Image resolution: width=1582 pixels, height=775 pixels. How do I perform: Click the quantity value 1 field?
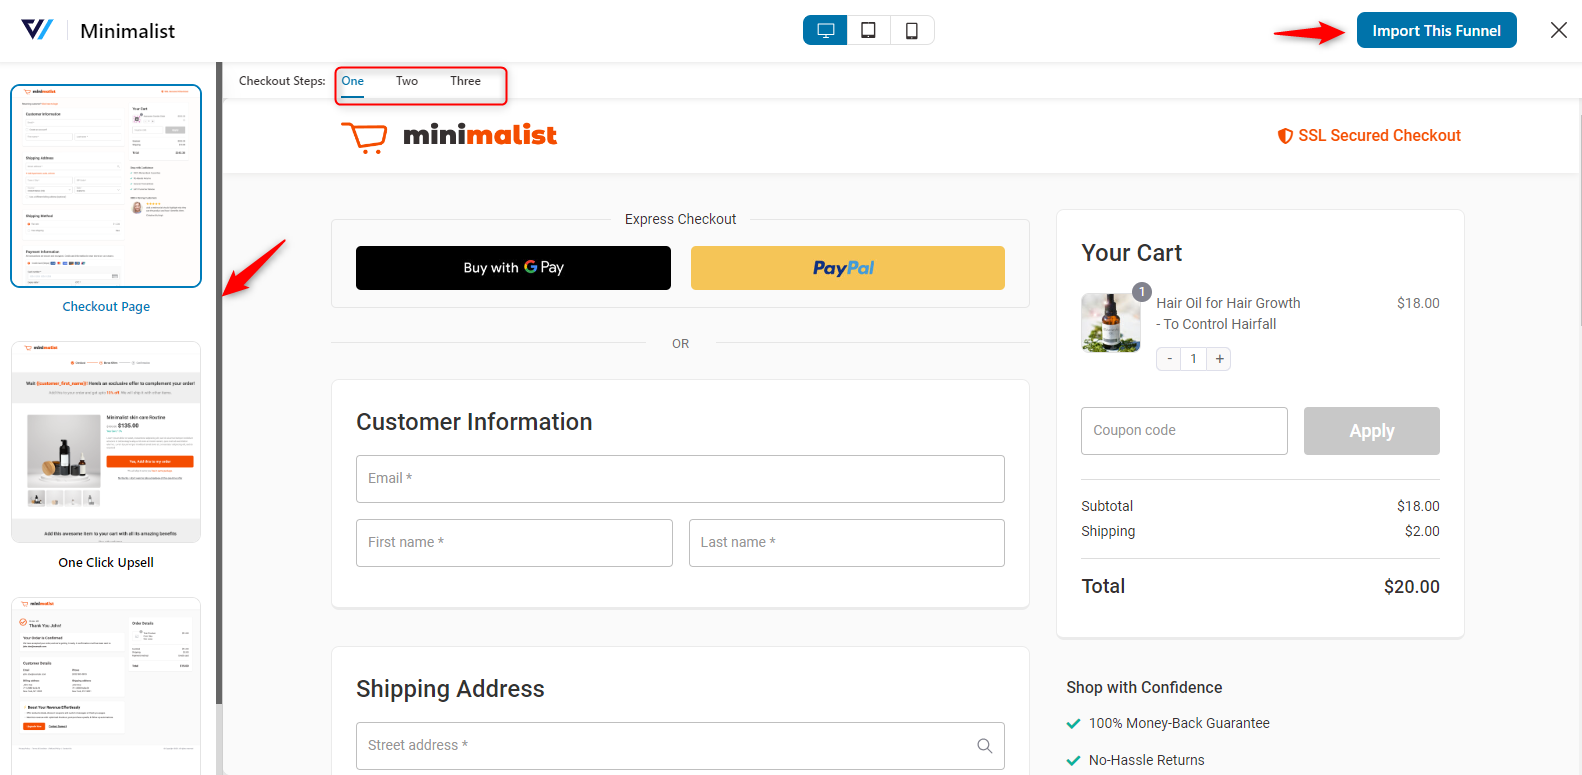point(1194,359)
